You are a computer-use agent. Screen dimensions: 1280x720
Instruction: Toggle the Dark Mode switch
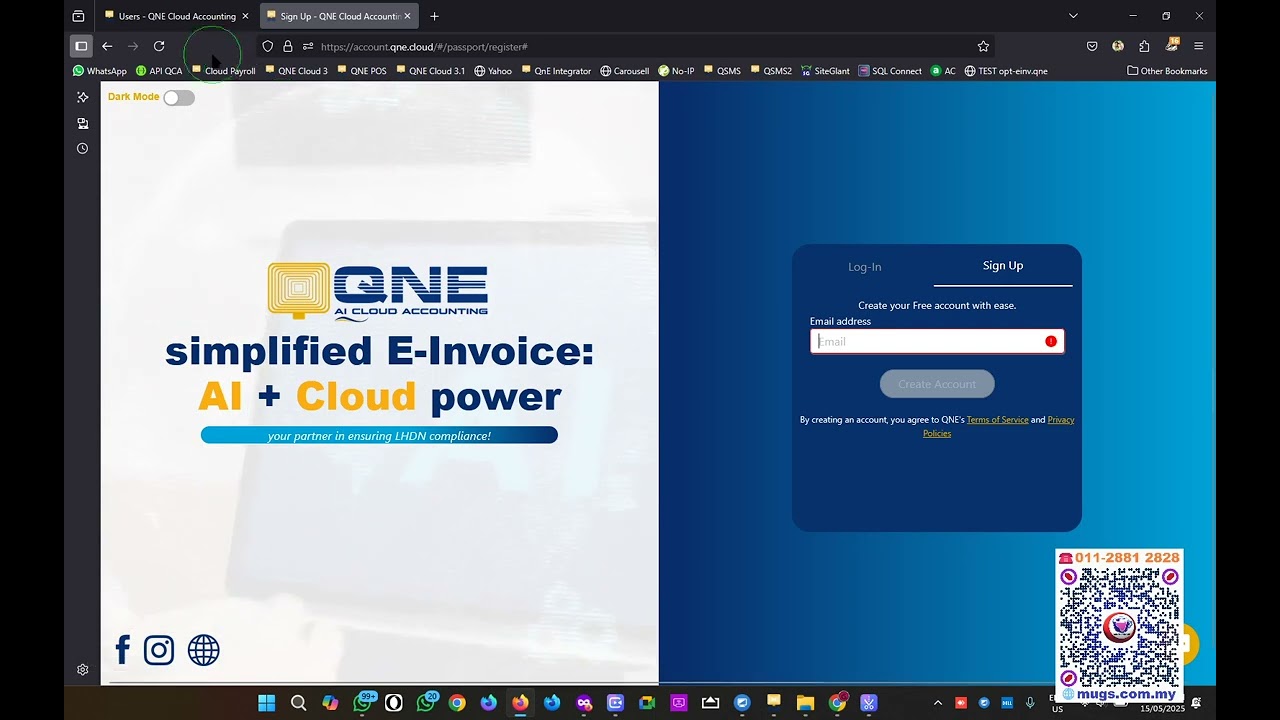click(179, 97)
